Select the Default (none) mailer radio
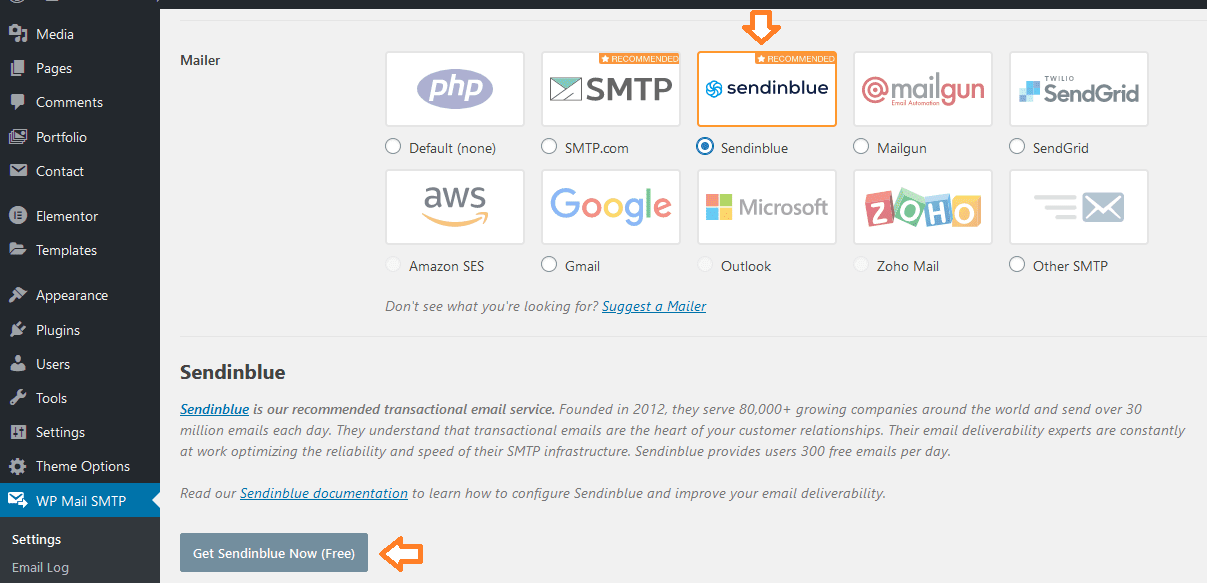1207x583 pixels. tap(393, 147)
